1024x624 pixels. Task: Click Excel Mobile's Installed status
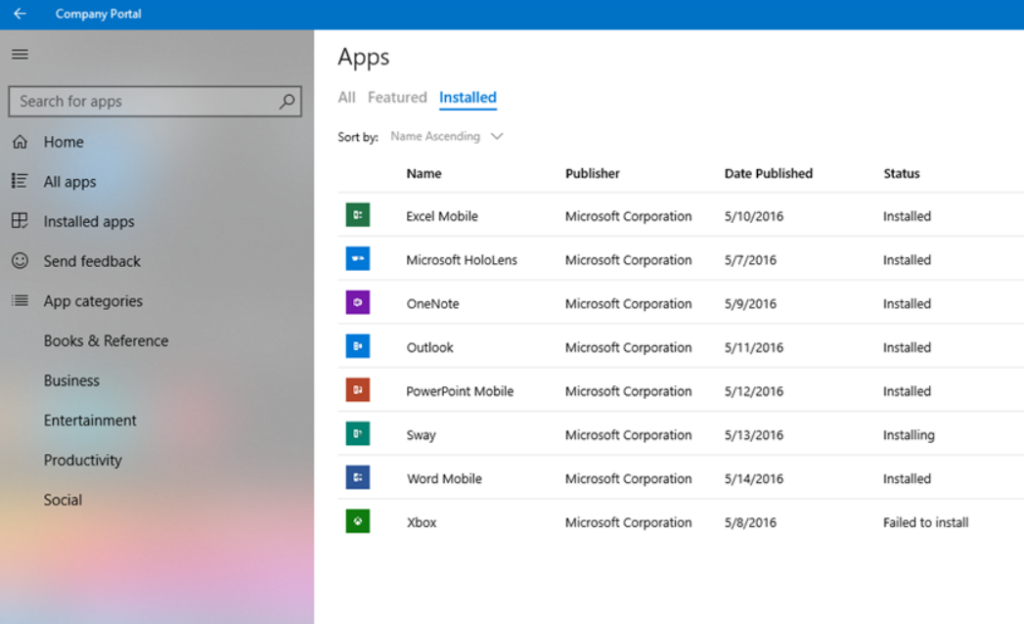(x=906, y=216)
